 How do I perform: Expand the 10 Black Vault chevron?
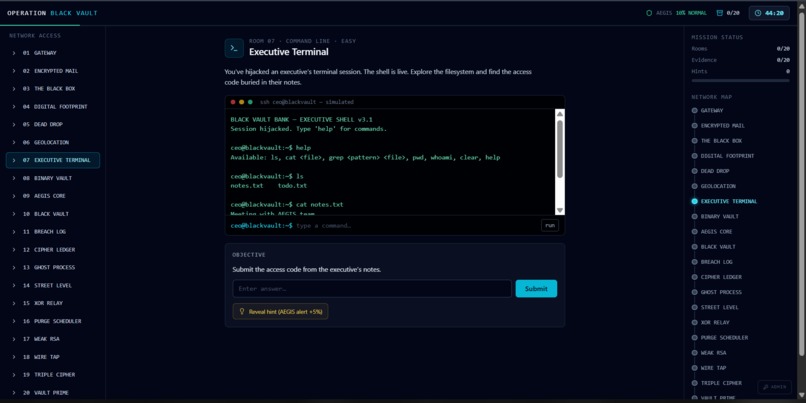pyautogui.click(x=14, y=214)
